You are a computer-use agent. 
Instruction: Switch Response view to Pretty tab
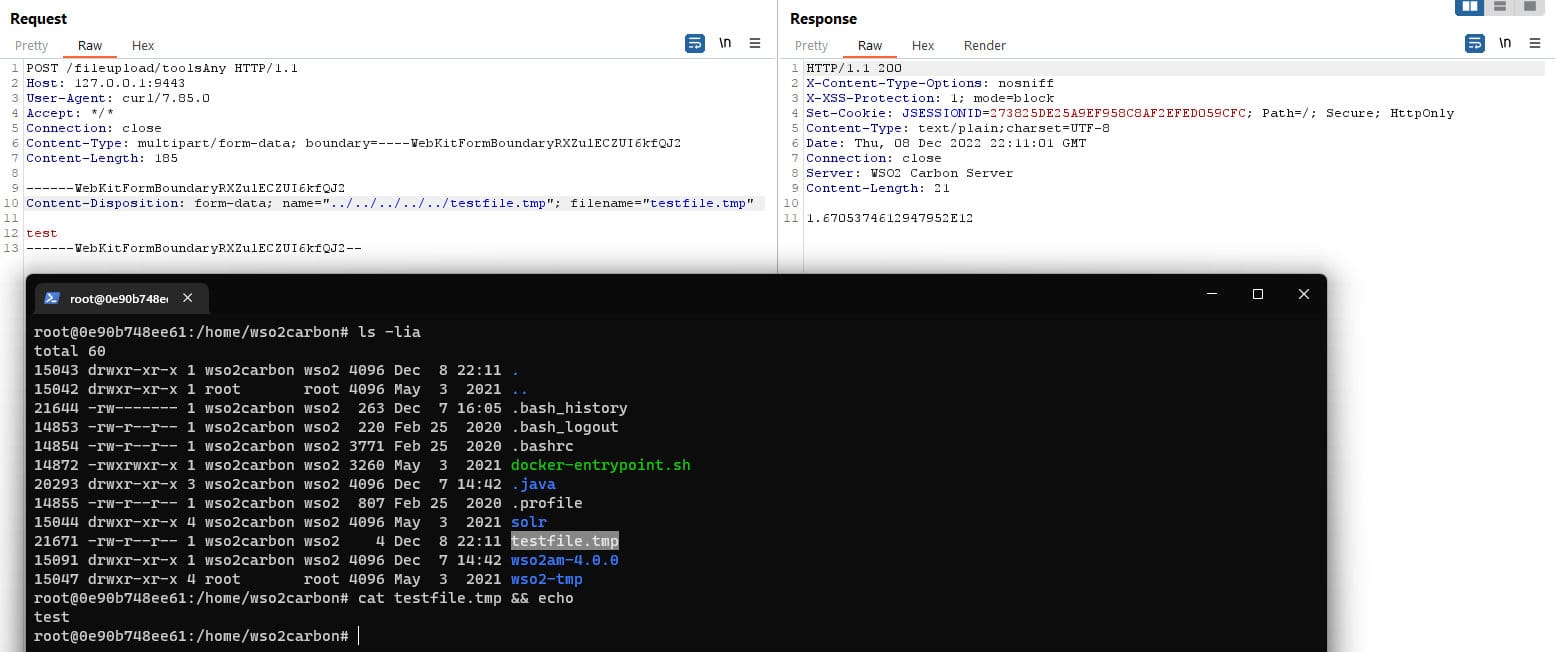pyautogui.click(x=812, y=45)
